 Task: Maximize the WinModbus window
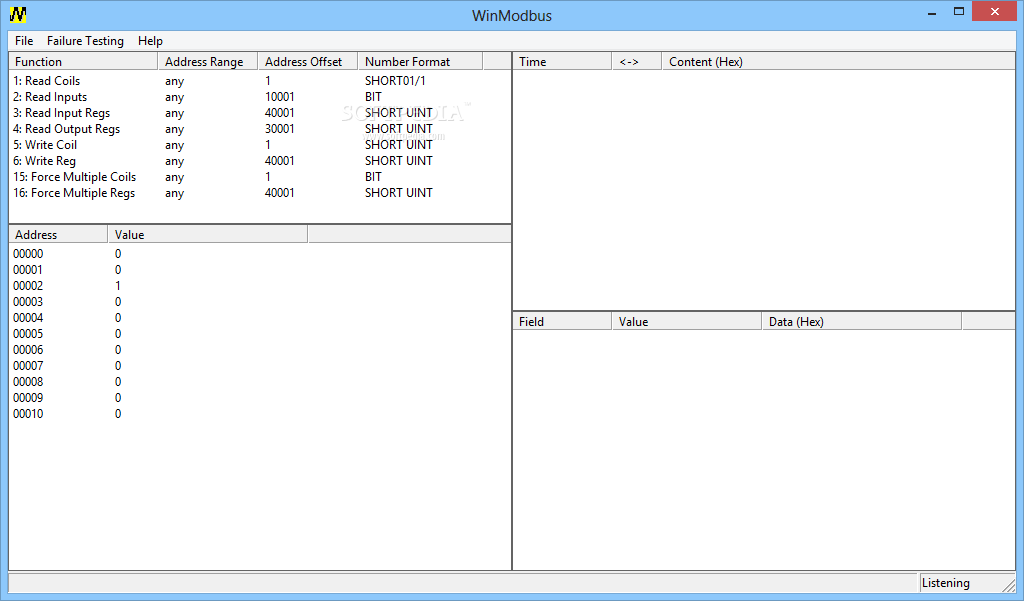tap(959, 12)
